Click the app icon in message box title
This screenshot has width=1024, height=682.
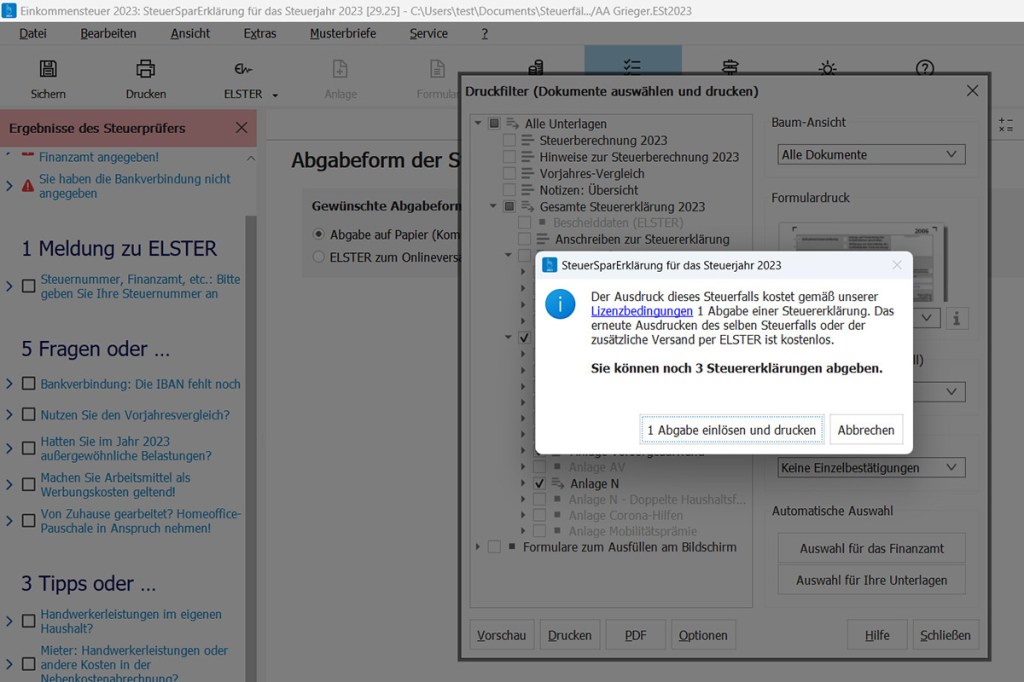click(x=550, y=265)
